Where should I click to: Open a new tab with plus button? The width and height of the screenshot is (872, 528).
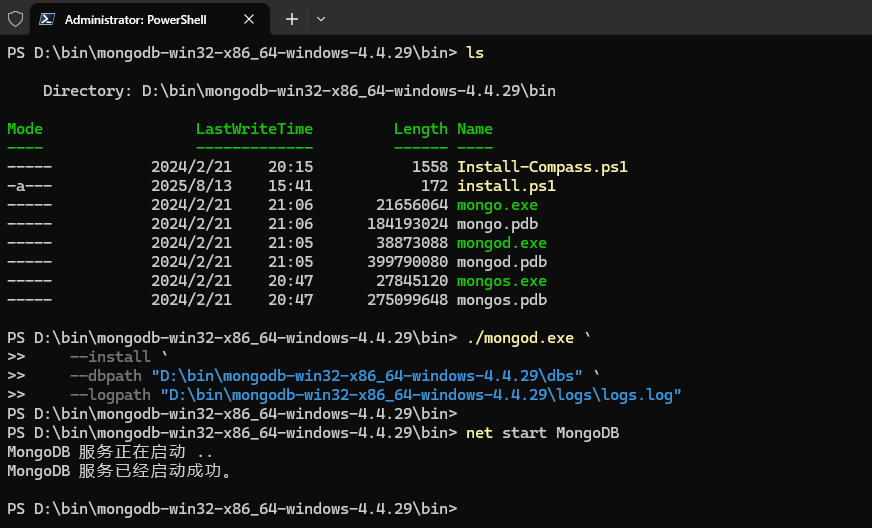click(292, 19)
